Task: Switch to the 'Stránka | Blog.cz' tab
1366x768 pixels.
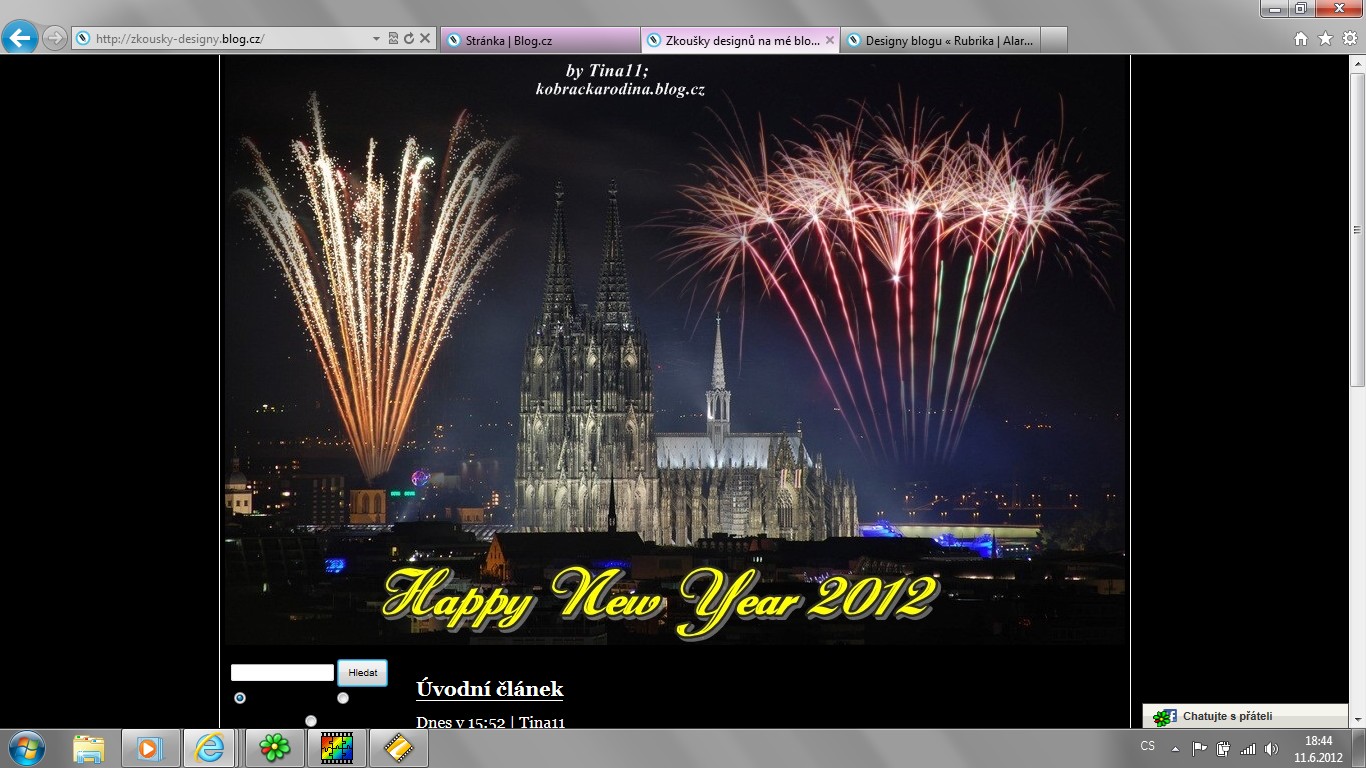Action: pos(539,40)
